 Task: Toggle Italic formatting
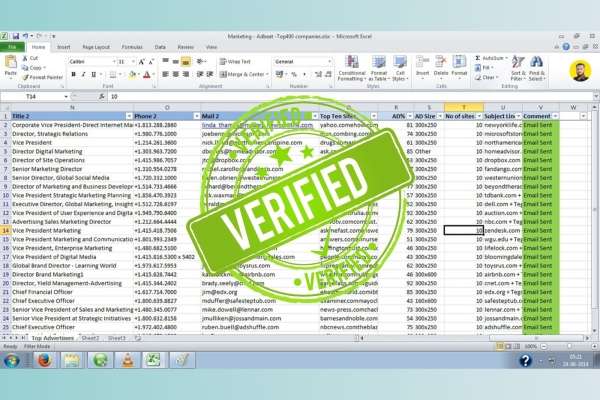(83, 74)
